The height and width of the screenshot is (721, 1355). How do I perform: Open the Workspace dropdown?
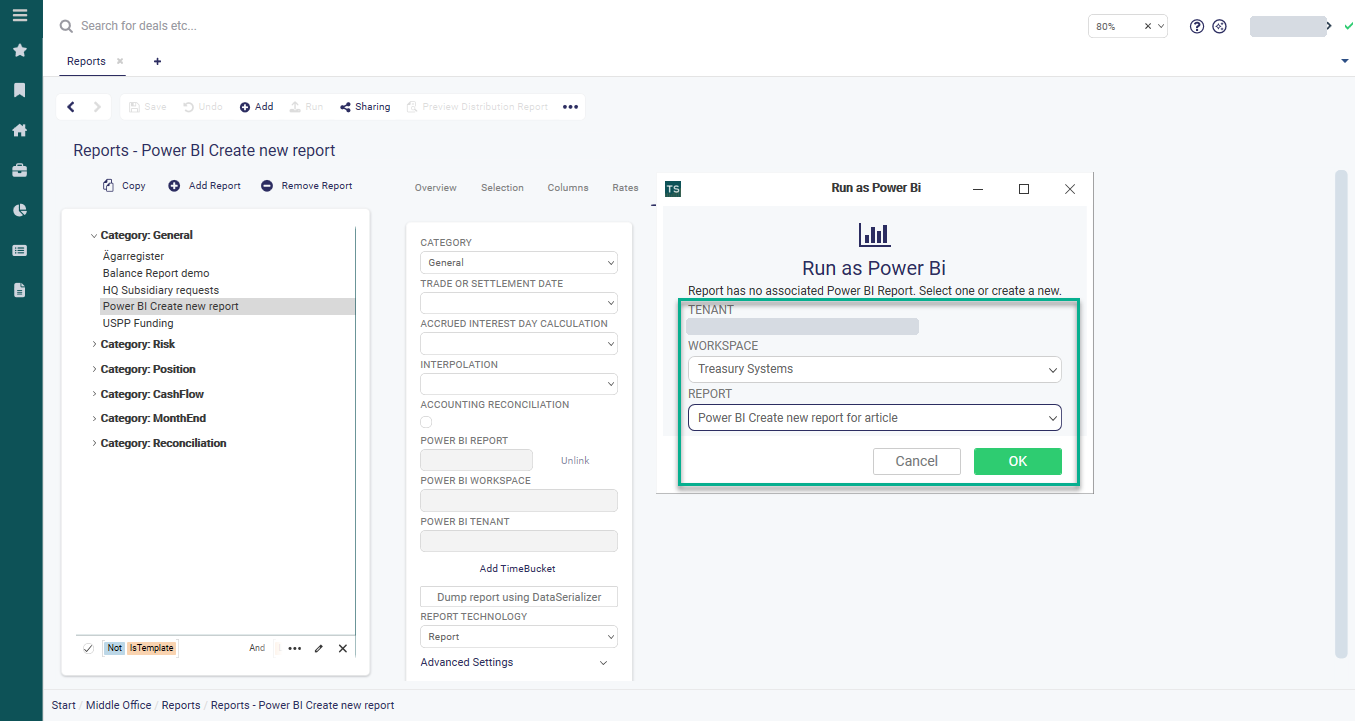click(x=875, y=369)
